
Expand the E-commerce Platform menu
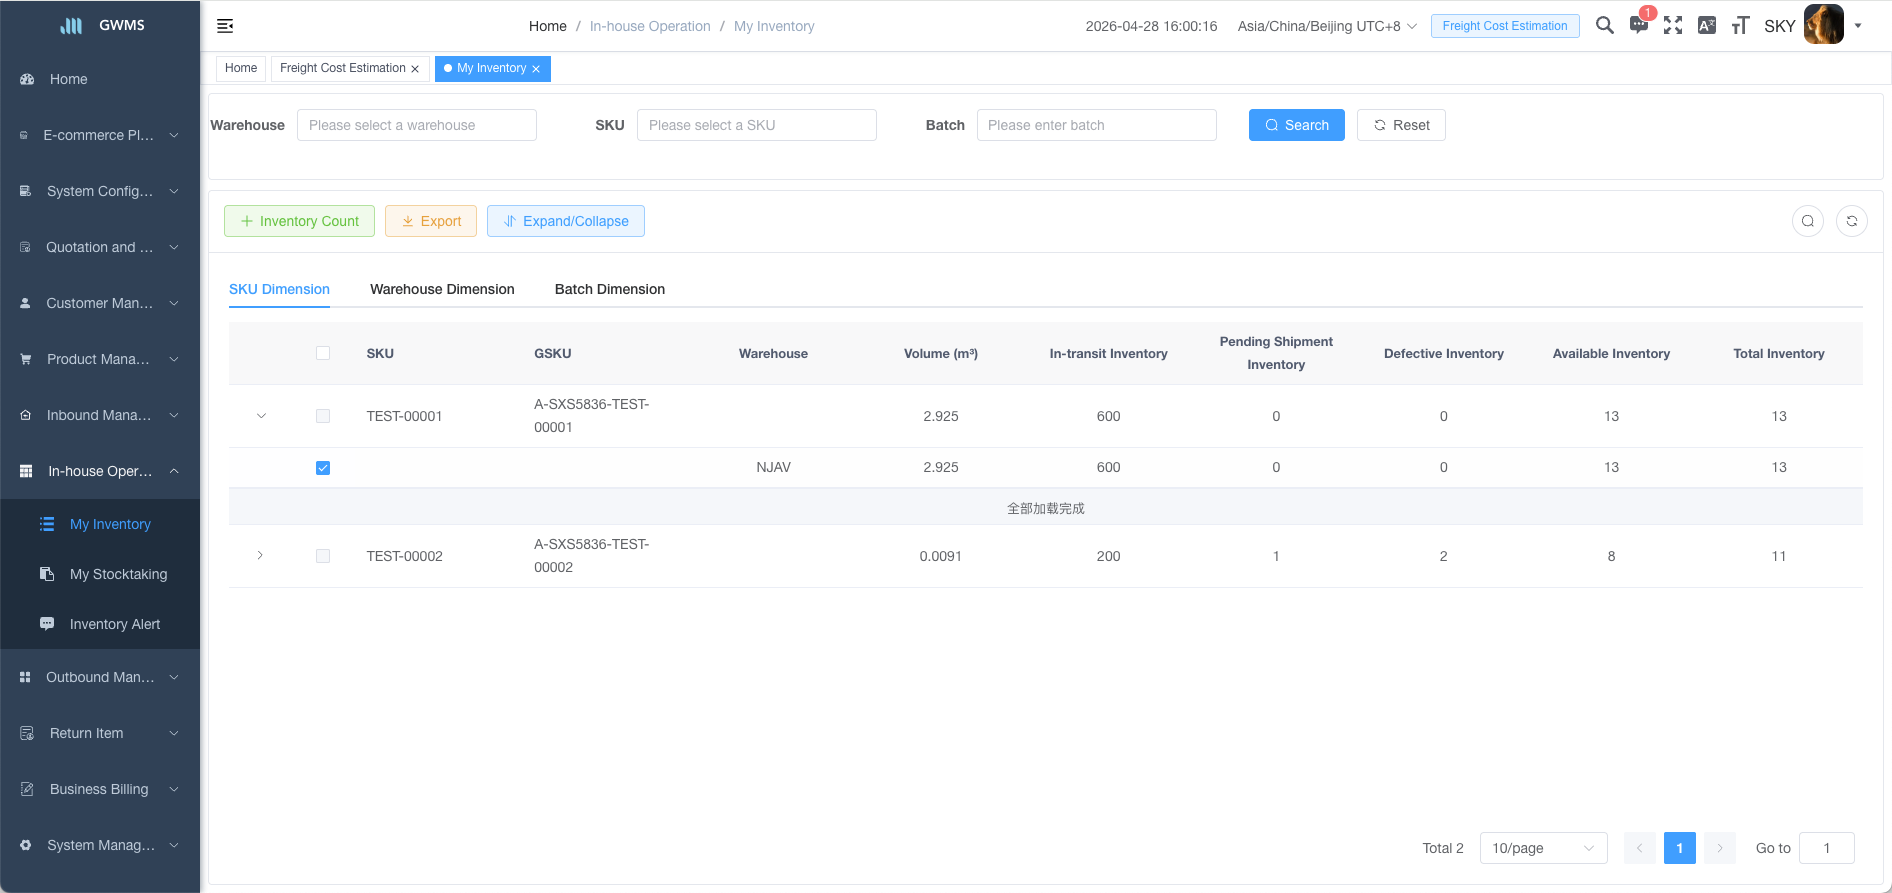174,135
